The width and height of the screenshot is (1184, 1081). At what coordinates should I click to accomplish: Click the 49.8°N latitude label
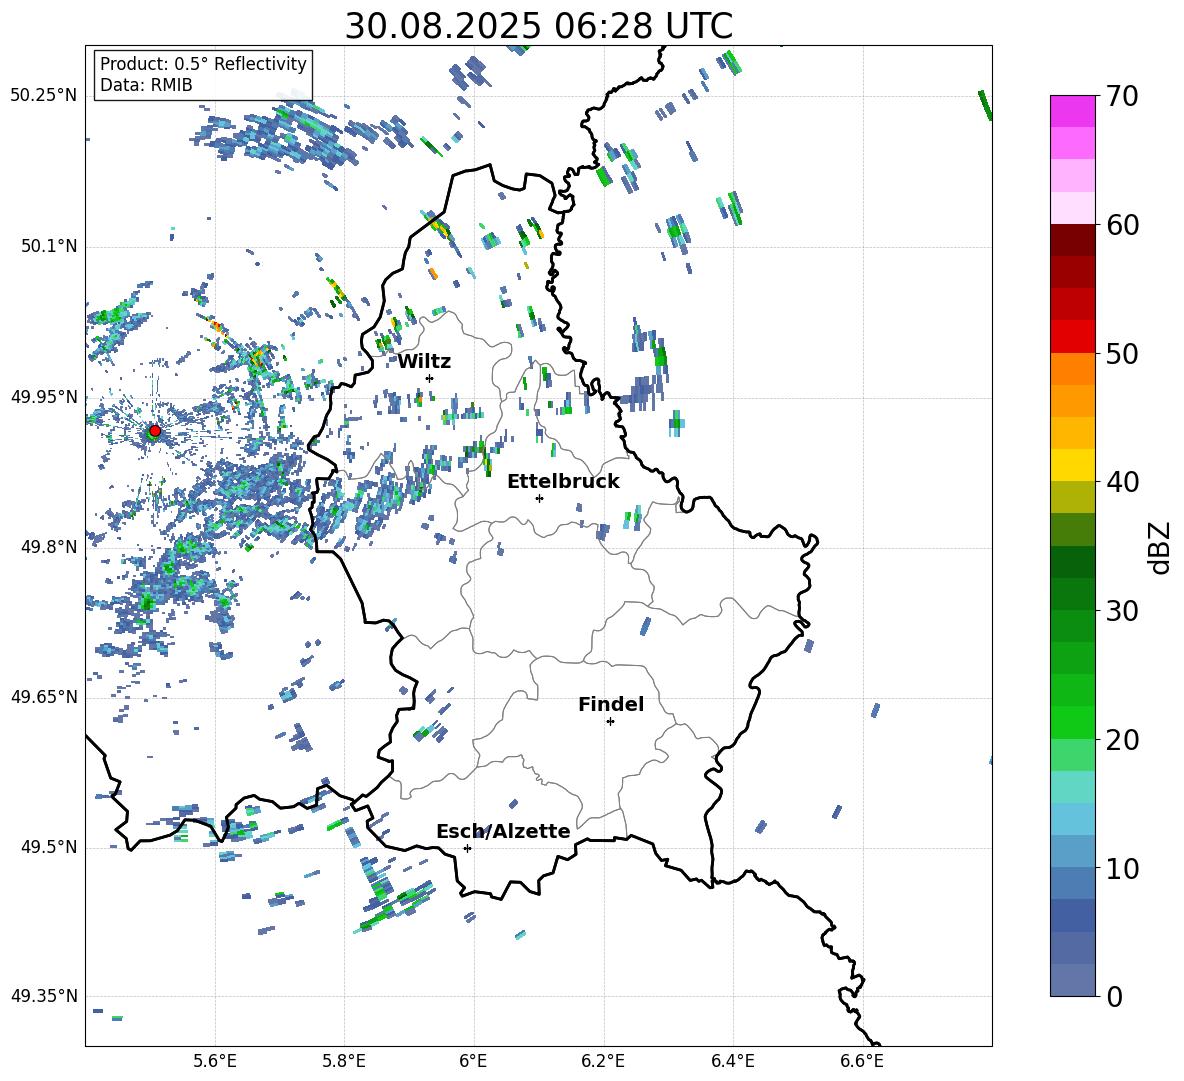click(x=49, y=547)
